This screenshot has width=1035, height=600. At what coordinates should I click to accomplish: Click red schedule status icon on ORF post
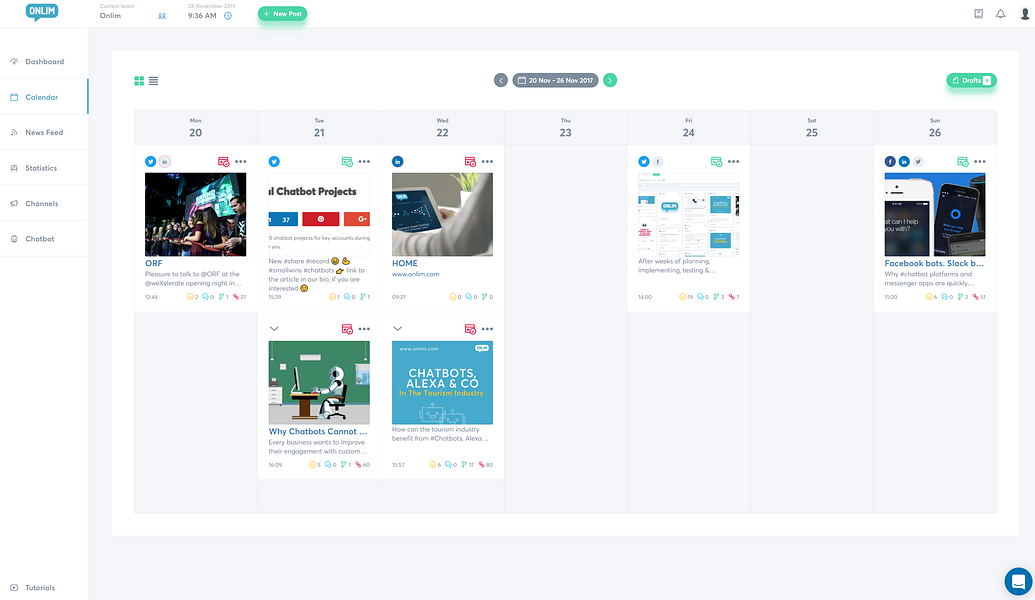[224, 162]
